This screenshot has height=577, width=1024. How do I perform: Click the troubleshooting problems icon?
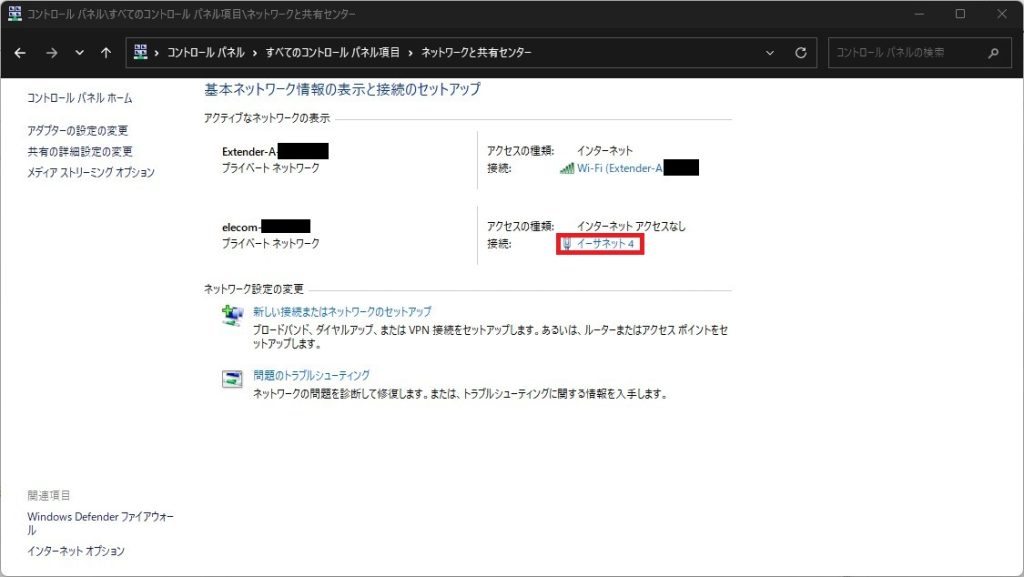[232, 379]
